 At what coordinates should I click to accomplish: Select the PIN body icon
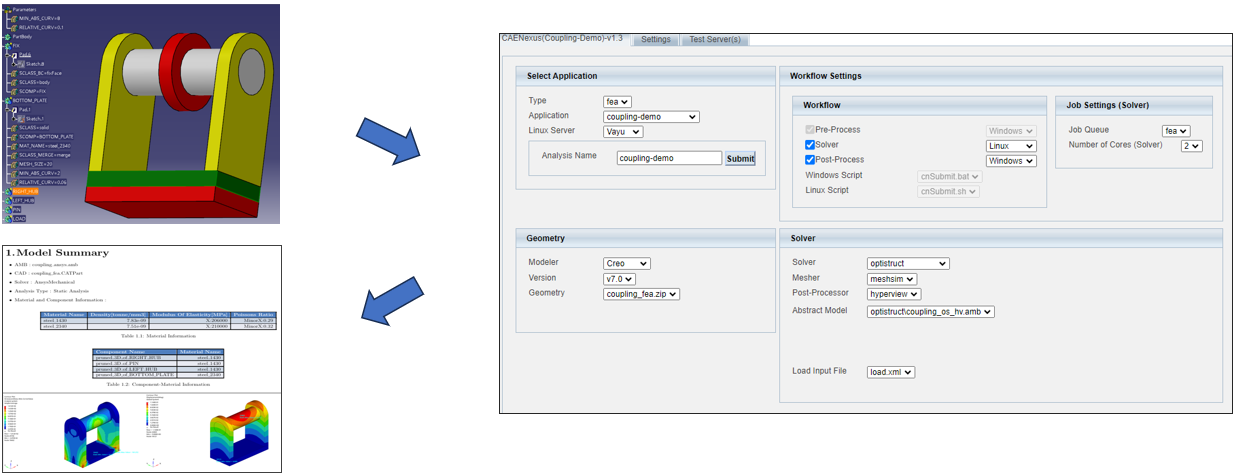8,209
